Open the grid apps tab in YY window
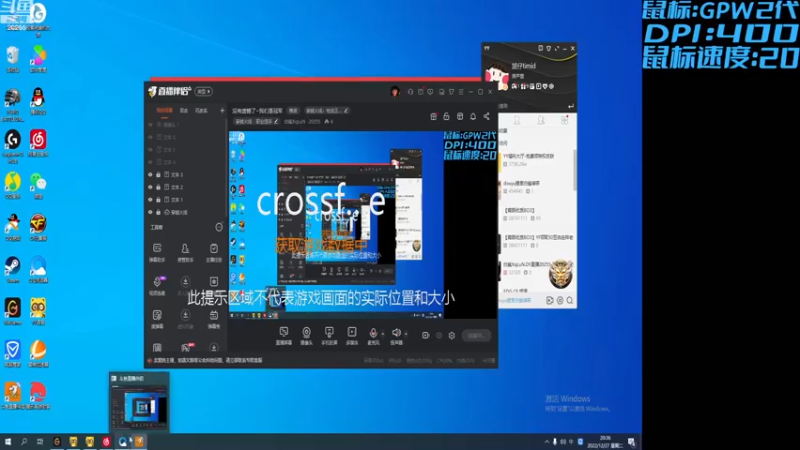This screenshot has height=450, width=800. 564,120
